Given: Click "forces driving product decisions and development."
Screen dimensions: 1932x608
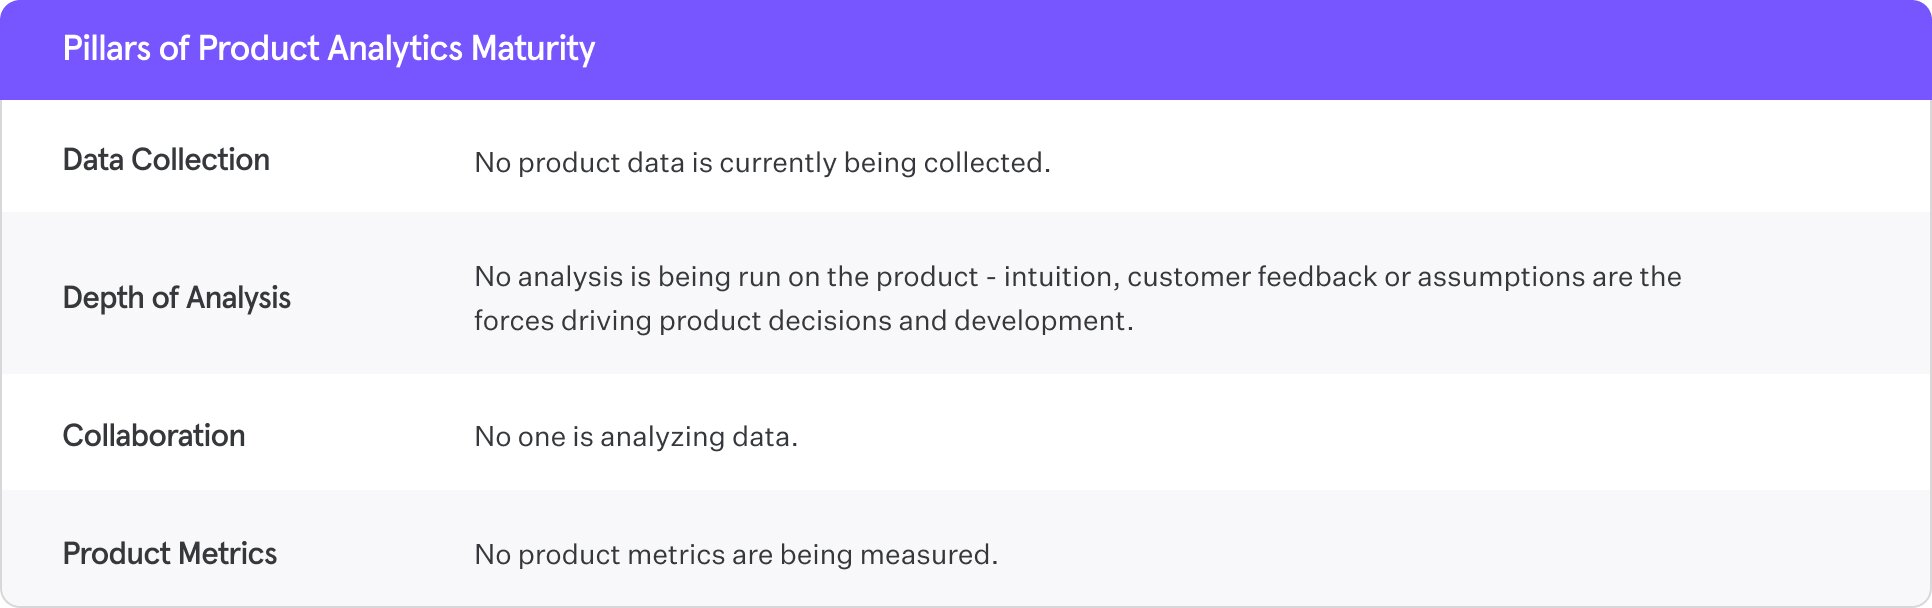Looking at the screenshot, I should click(x=803, y=321).
